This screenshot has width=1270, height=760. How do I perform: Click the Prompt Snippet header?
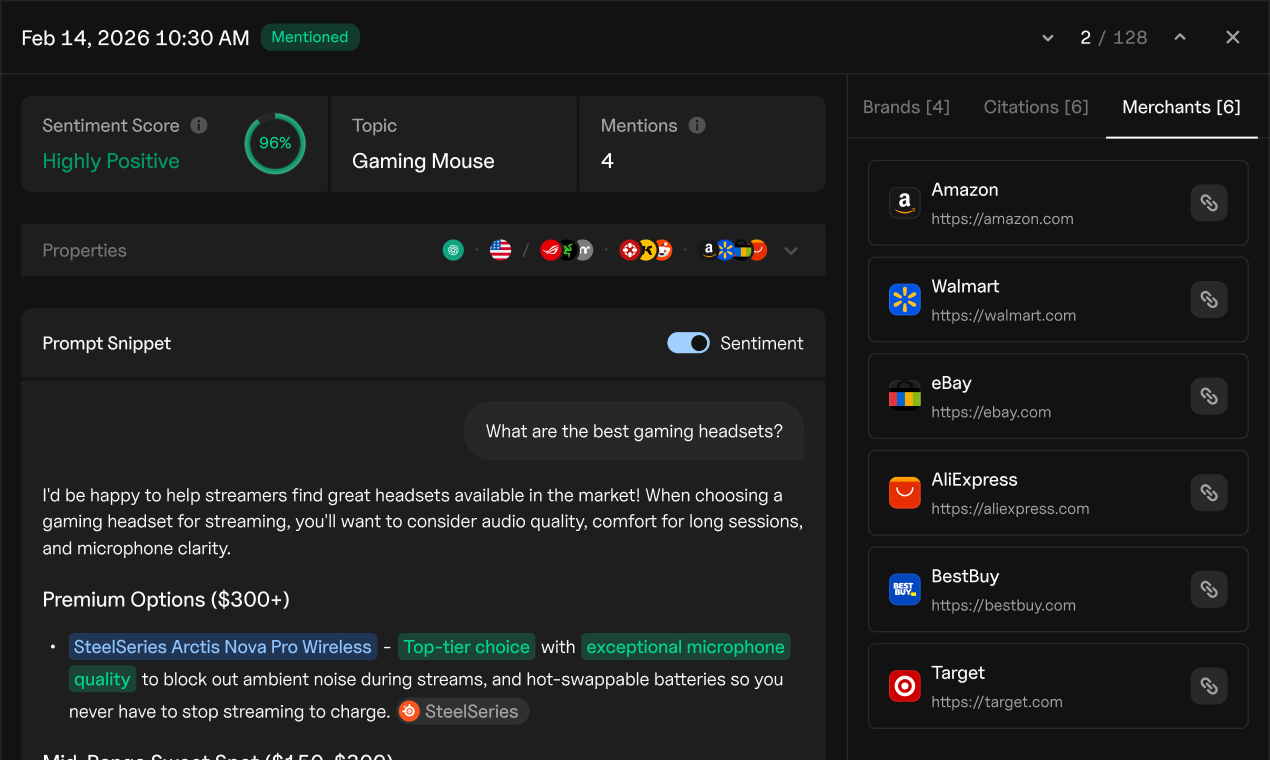pyautogui.click(x=107, y=343)
